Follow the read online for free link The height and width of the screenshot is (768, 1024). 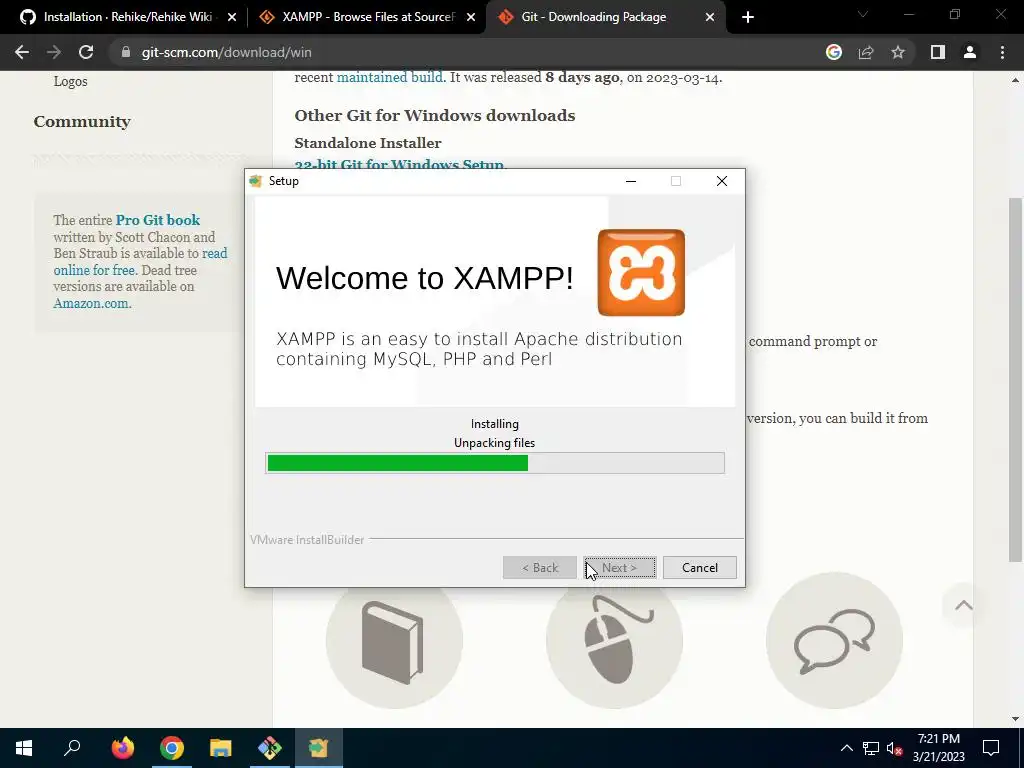140,261
